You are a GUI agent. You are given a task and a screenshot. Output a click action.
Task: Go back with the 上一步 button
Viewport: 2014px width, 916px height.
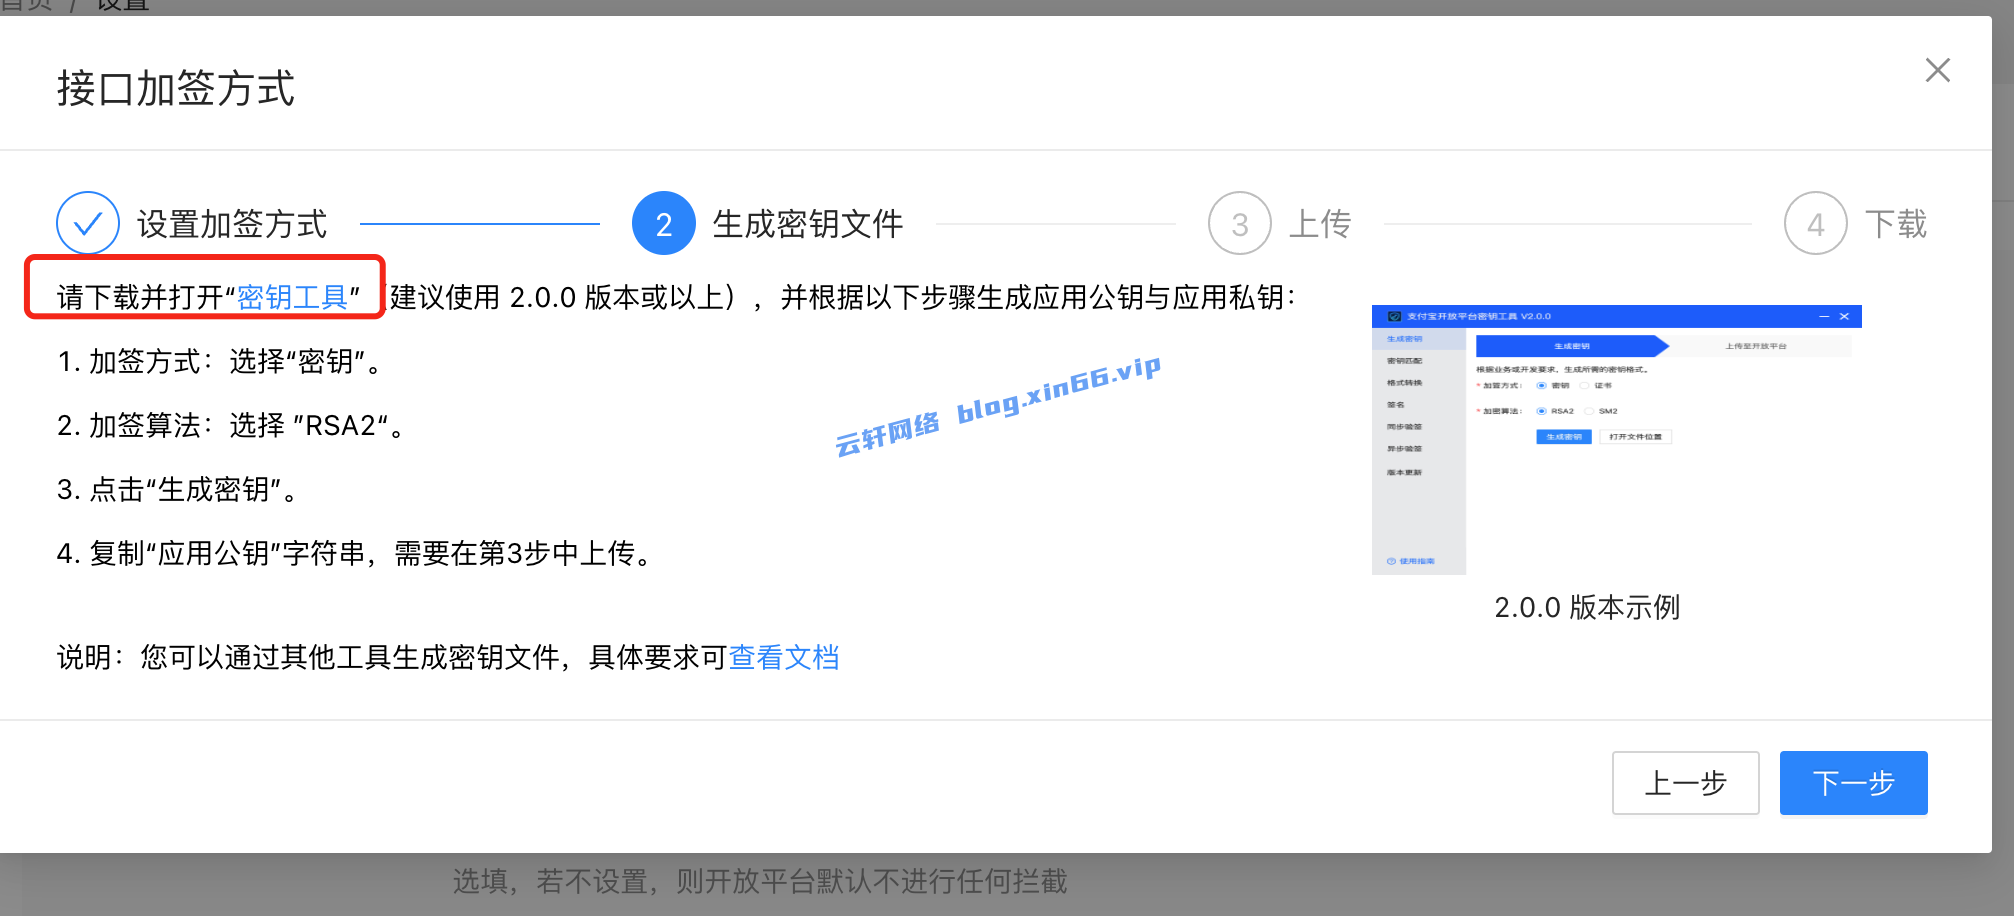coord(1686,783)
